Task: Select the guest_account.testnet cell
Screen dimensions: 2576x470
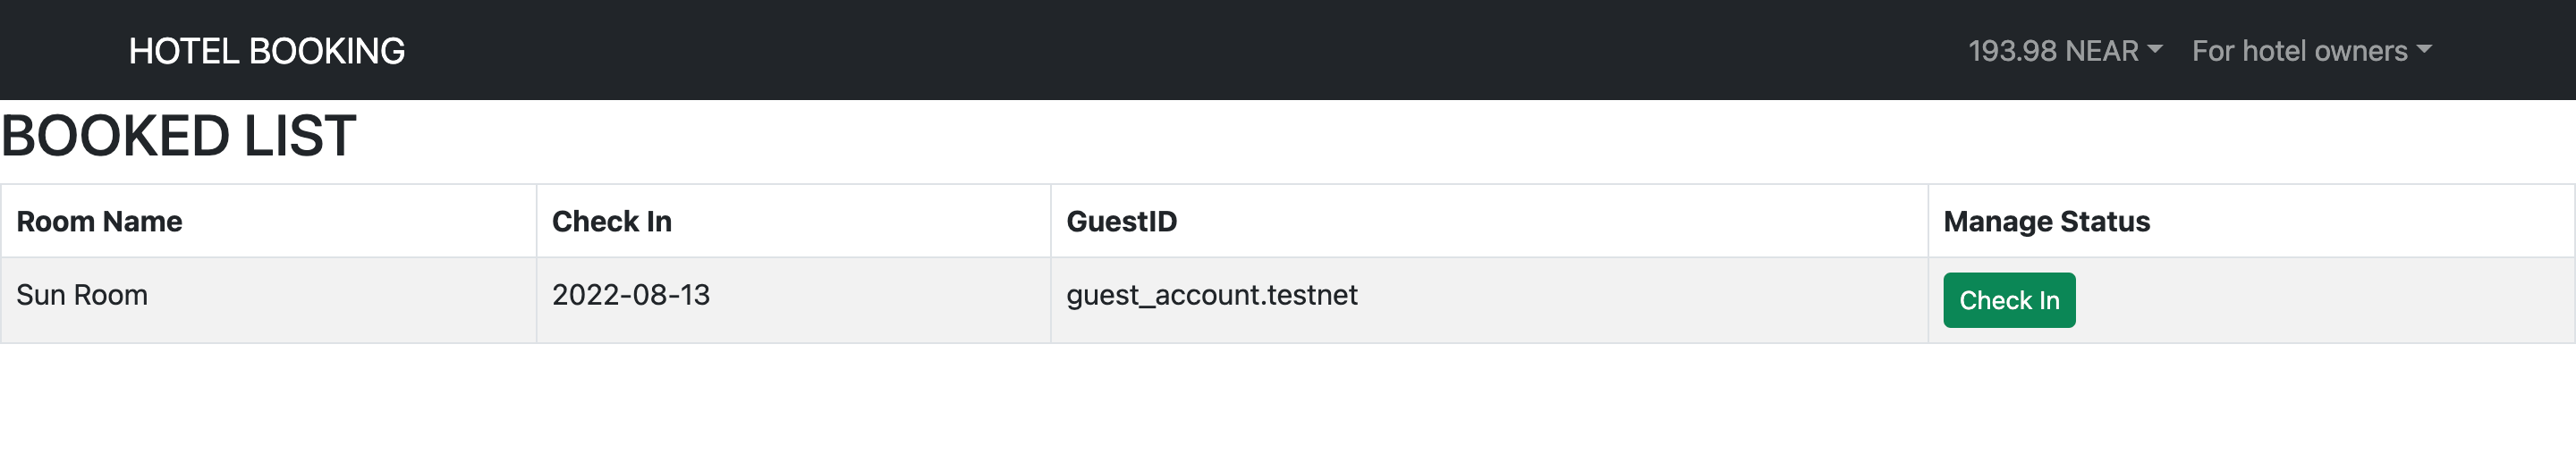Action: tap(1489, 300)
